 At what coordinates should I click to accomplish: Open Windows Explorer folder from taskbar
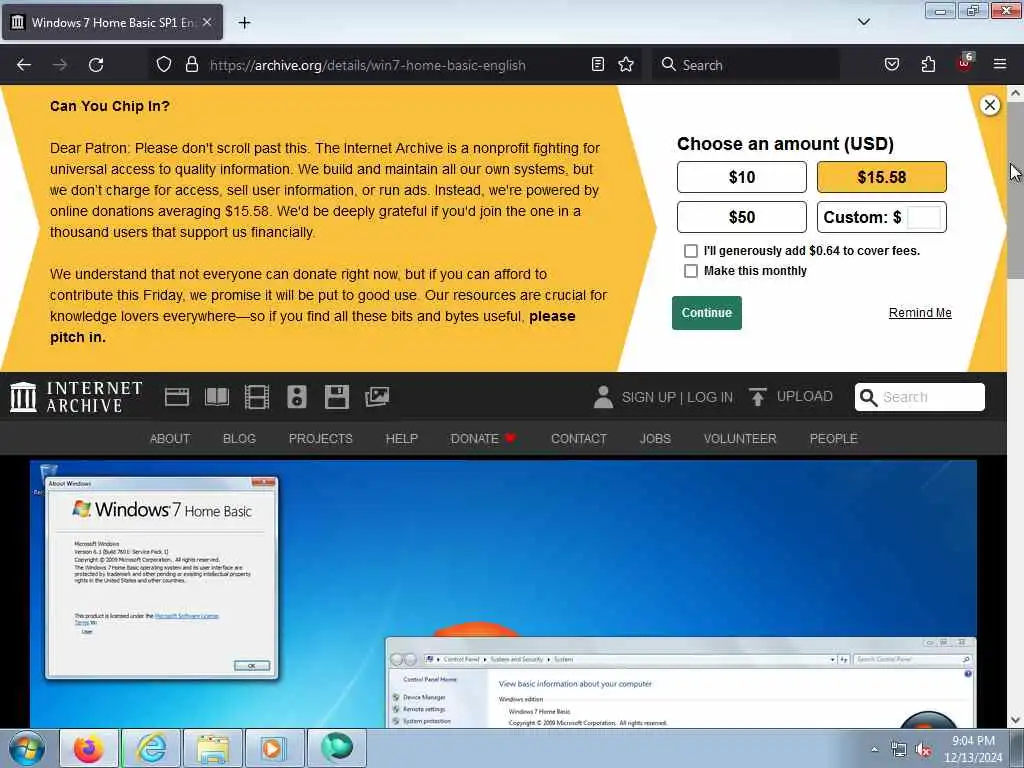click(x=212, y=748)
